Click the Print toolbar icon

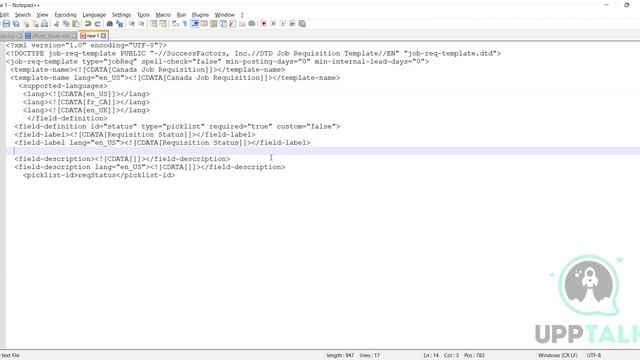(x=44, y=24)
